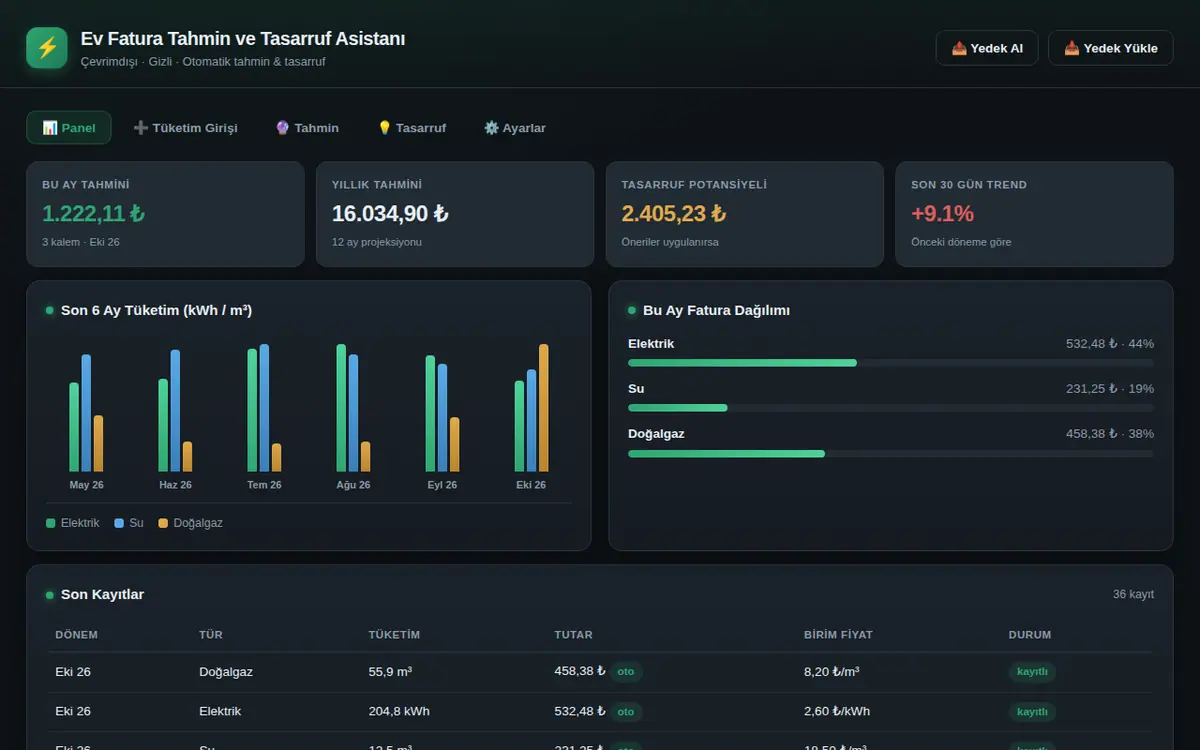Viewport: 1200px width, 750px height.
Task: Click the Yedek Yükle button
Action: click(x=1111, y=48)
